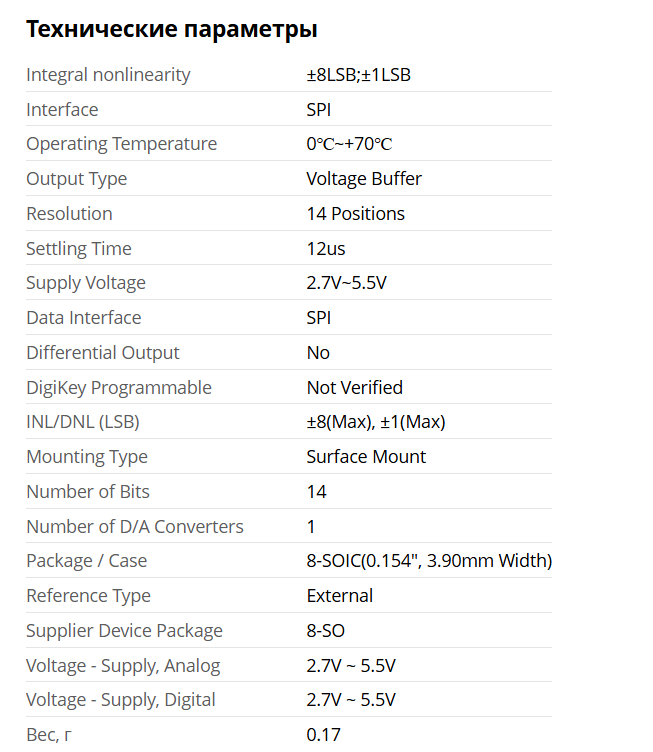
Task: Click the "Integral nonlinearity" parameter label
Action: (x=108, y=75)
